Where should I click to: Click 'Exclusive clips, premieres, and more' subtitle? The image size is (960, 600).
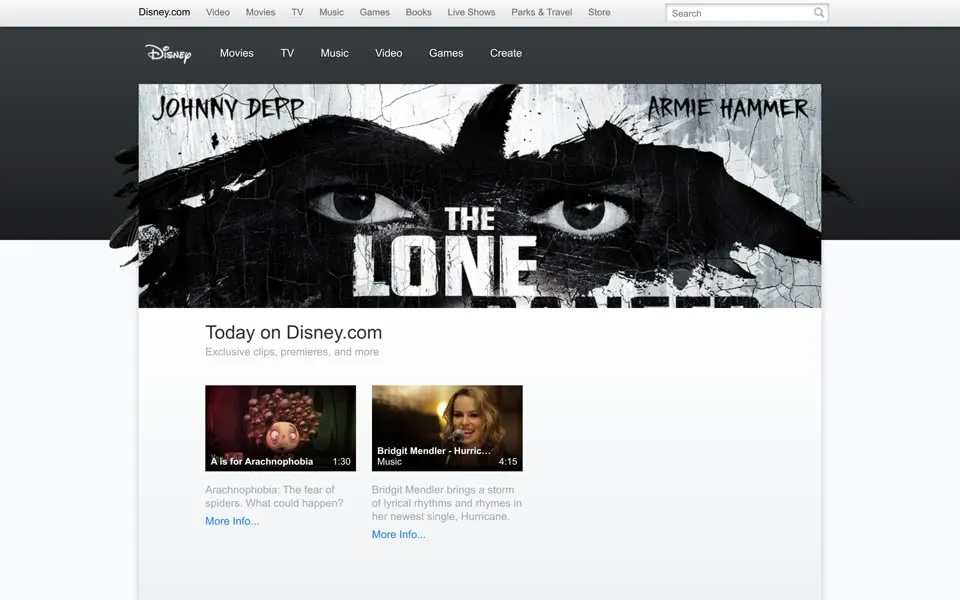[x=292, y=352]
